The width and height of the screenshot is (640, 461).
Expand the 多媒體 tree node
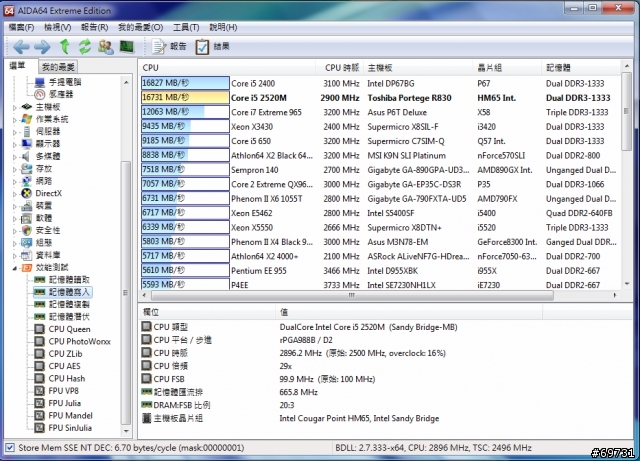click(15, 156)
